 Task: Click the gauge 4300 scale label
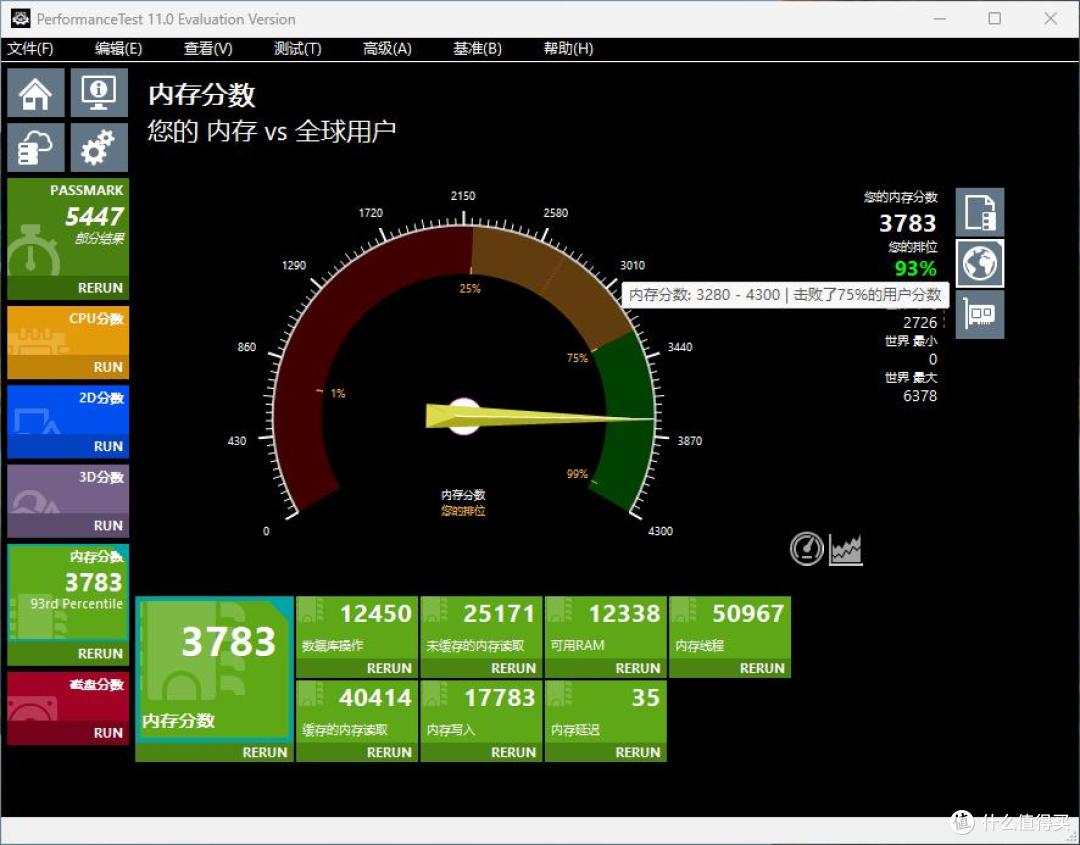pos(661,531)
